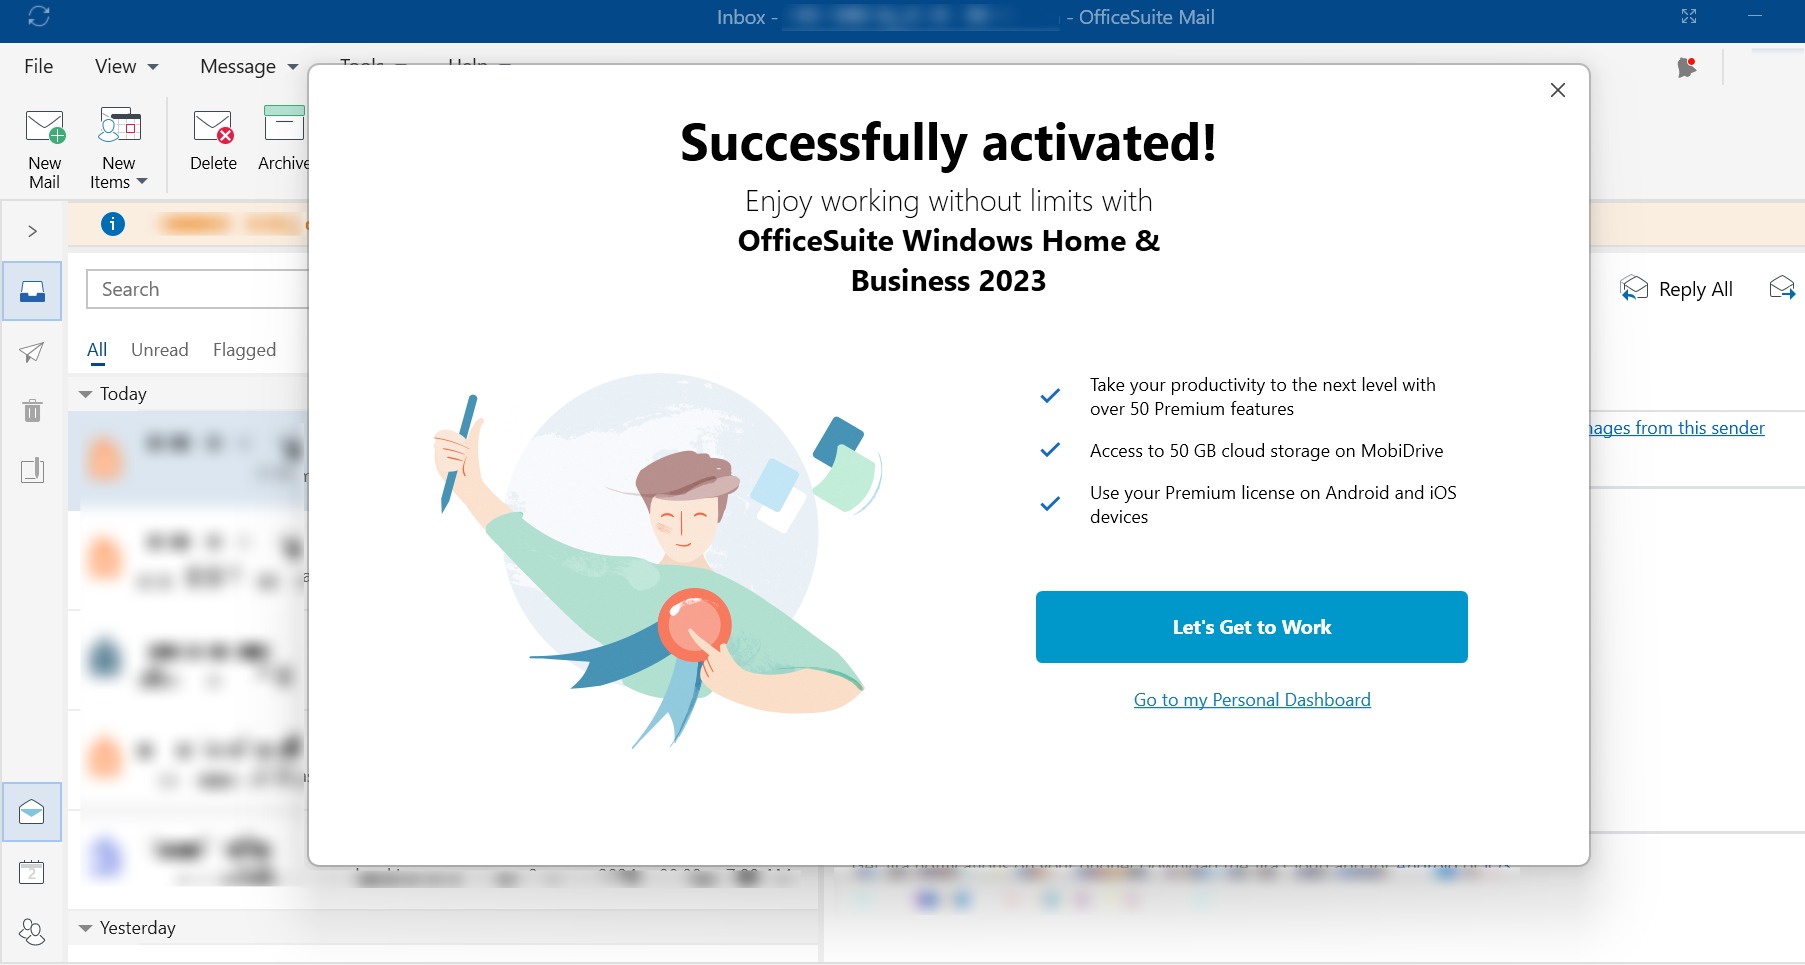The image size is (1805, 965).
Task: Close the Successfully activated dialog
Action: click(x=1557, y=90)
